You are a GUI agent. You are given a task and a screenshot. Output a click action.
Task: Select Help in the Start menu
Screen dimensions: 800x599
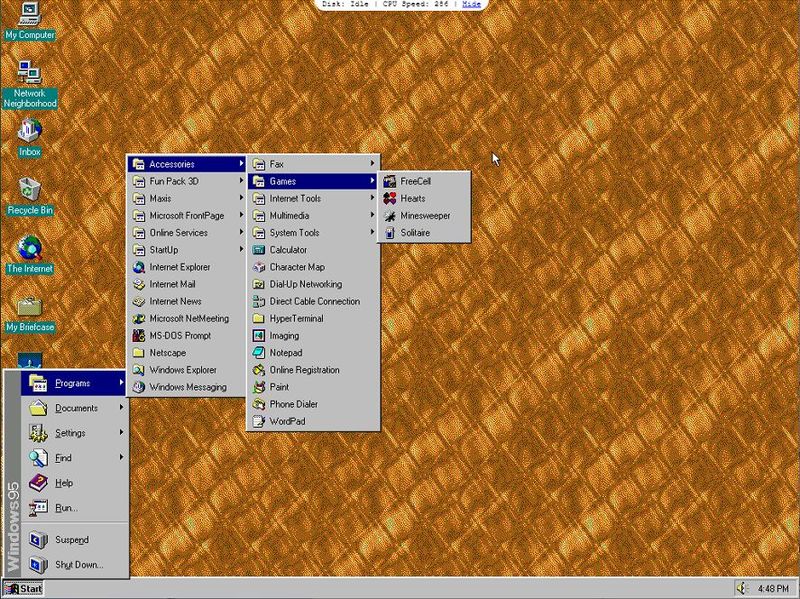click(x=74, y=483)
